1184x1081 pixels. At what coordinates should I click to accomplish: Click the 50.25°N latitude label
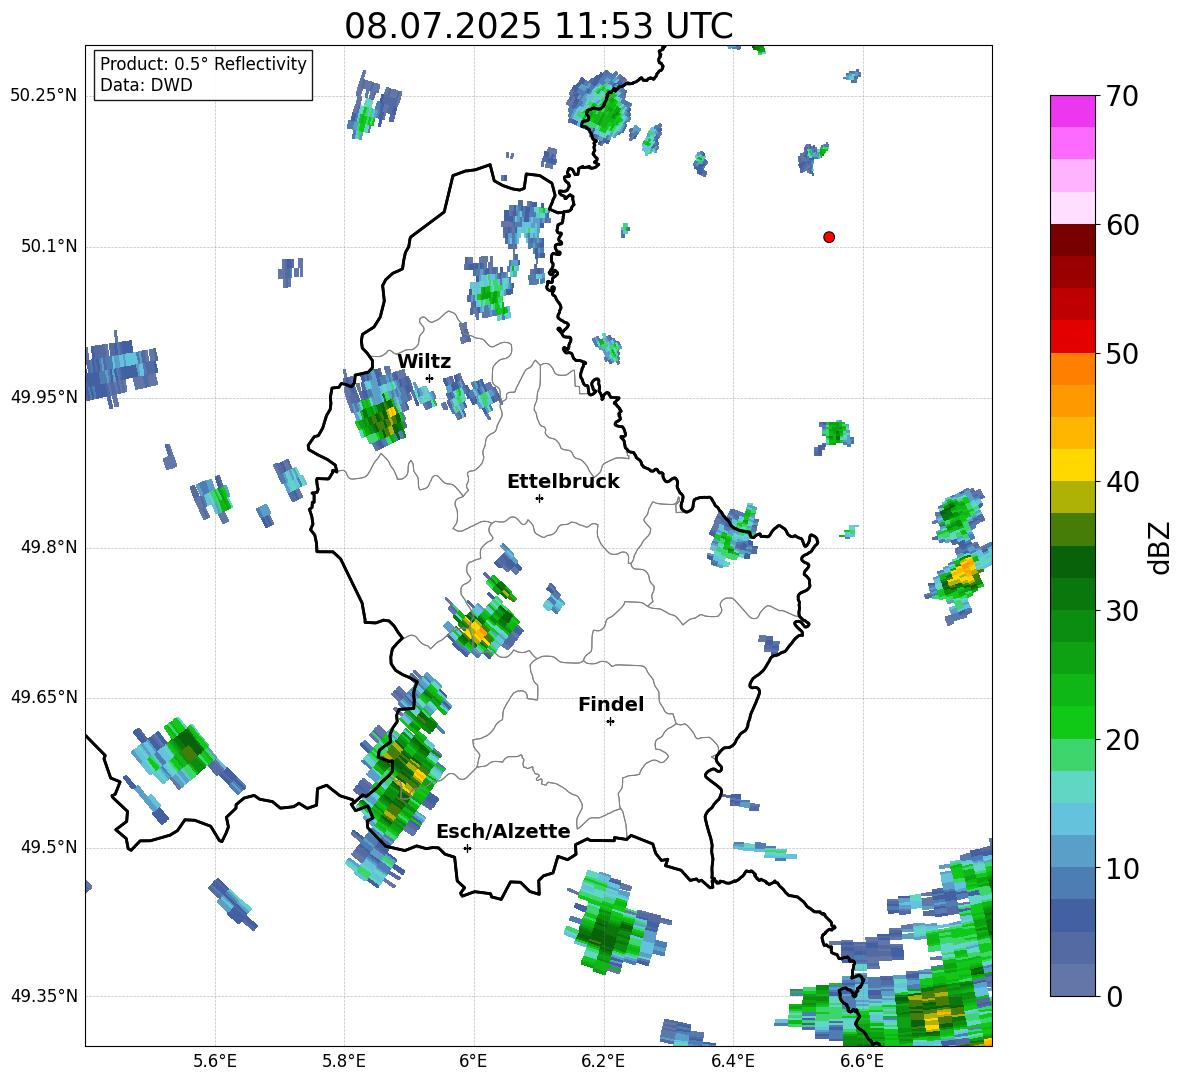pyautogui.click(x=44, y=96)
